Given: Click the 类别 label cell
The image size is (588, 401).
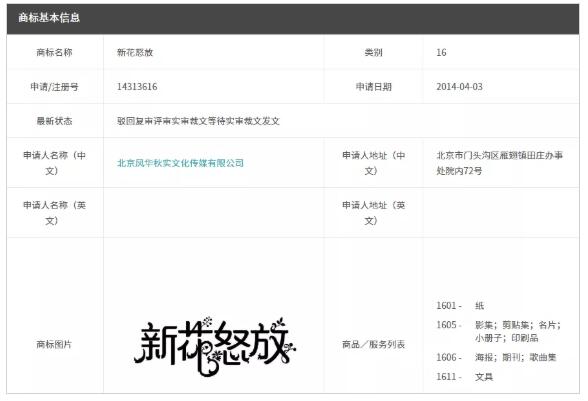Looking at the screenshot, I should (x=374, y=53).
